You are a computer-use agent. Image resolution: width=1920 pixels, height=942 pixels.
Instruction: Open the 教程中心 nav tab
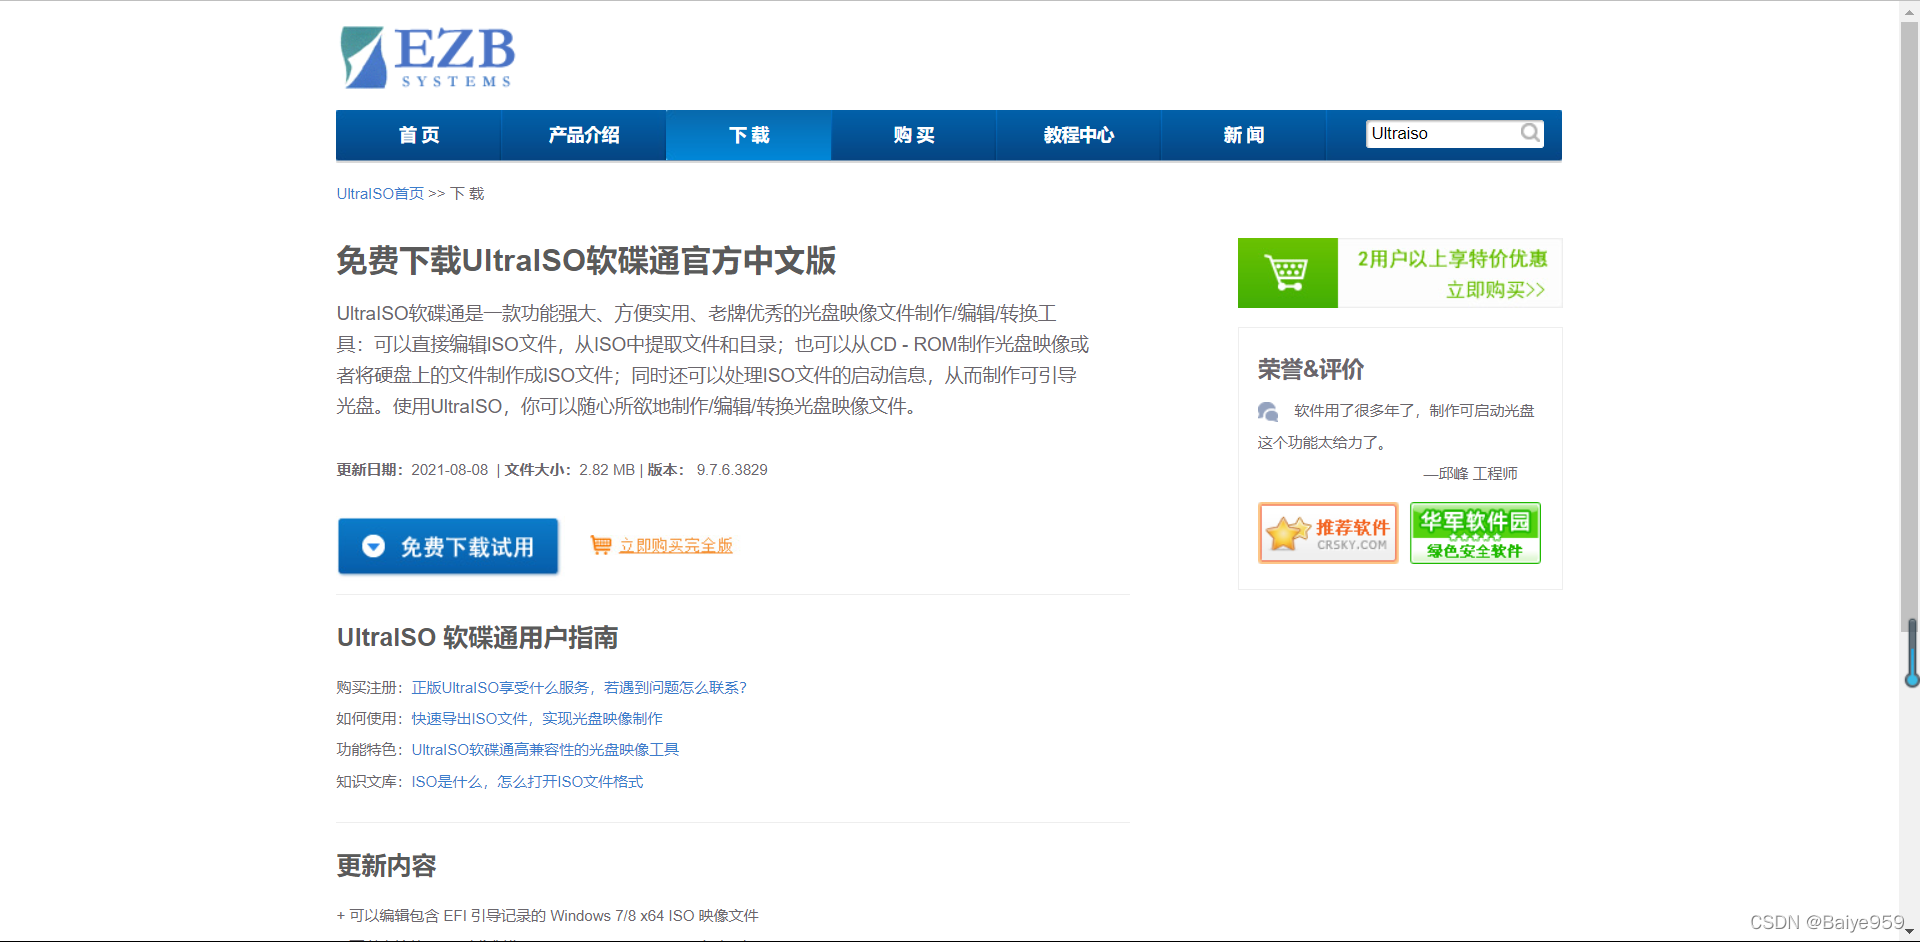[1079, 135]
